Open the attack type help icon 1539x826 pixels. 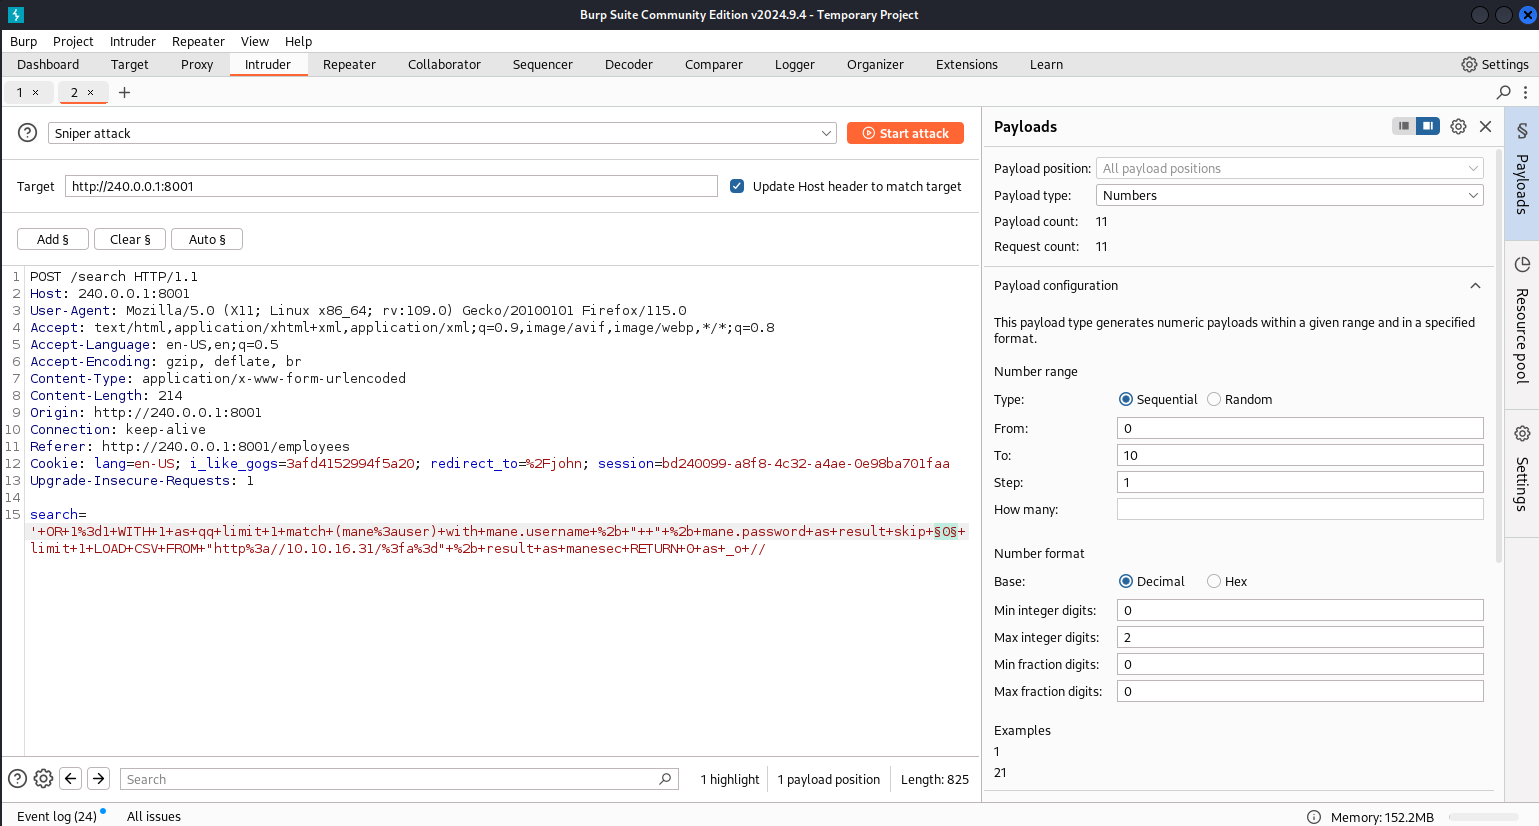28,132
